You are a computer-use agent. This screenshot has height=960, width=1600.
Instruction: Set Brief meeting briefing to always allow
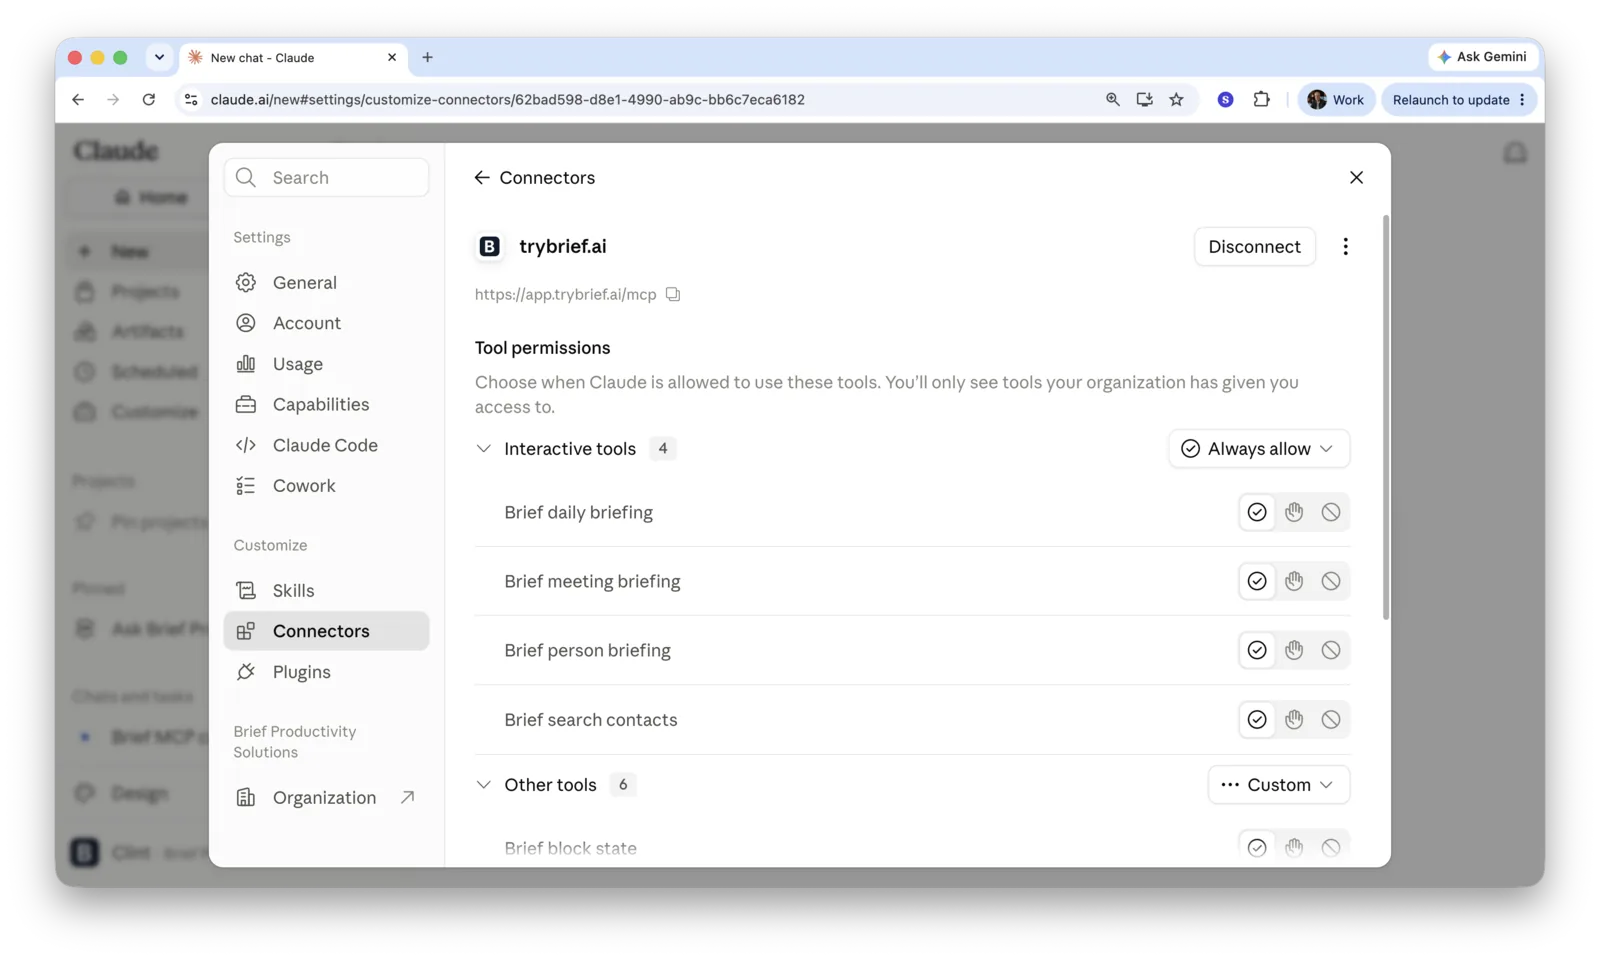tap(1257, 582)
